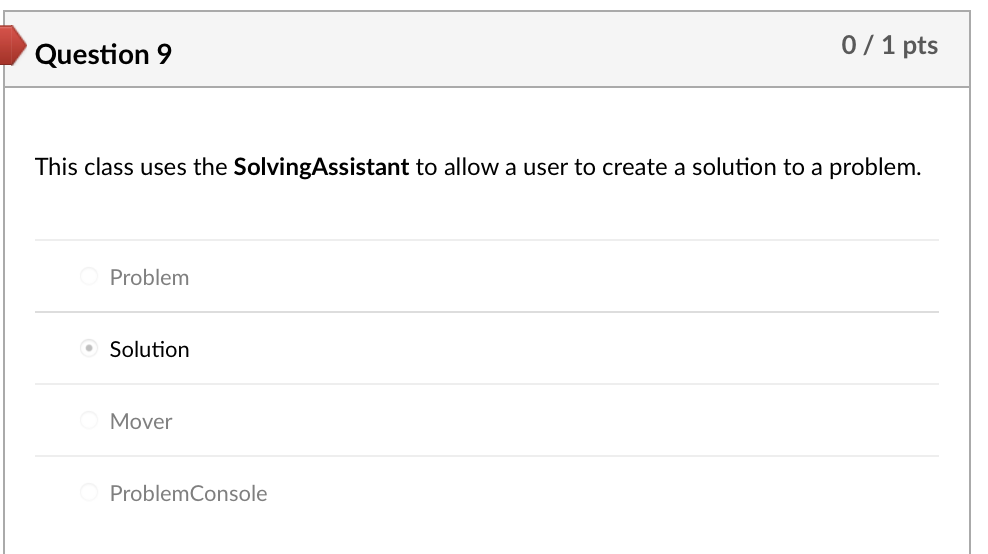Viewport: 988px width, 554px height.
Task: Click the Problem answer label
Action: (x=149, y=277)
